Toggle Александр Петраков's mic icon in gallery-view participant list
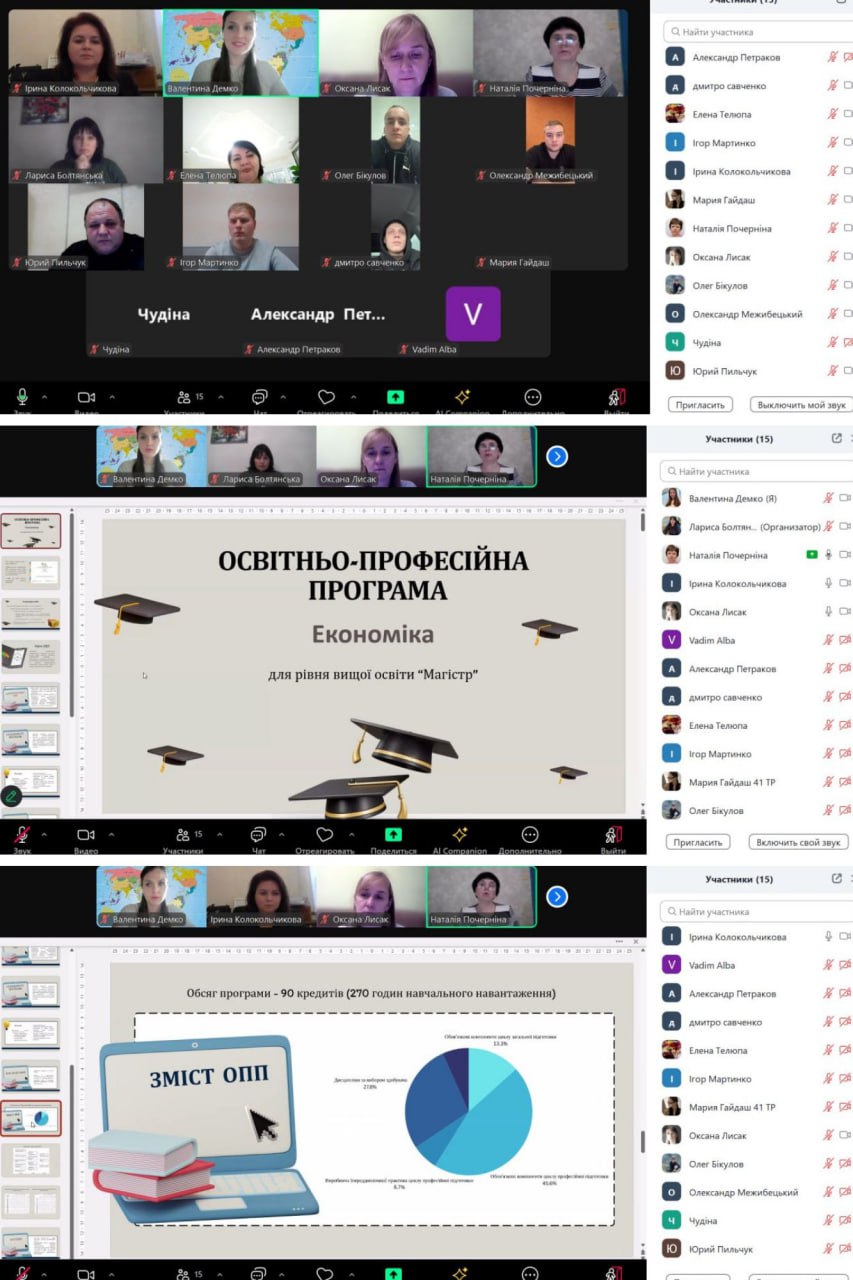 pos(831,57)
